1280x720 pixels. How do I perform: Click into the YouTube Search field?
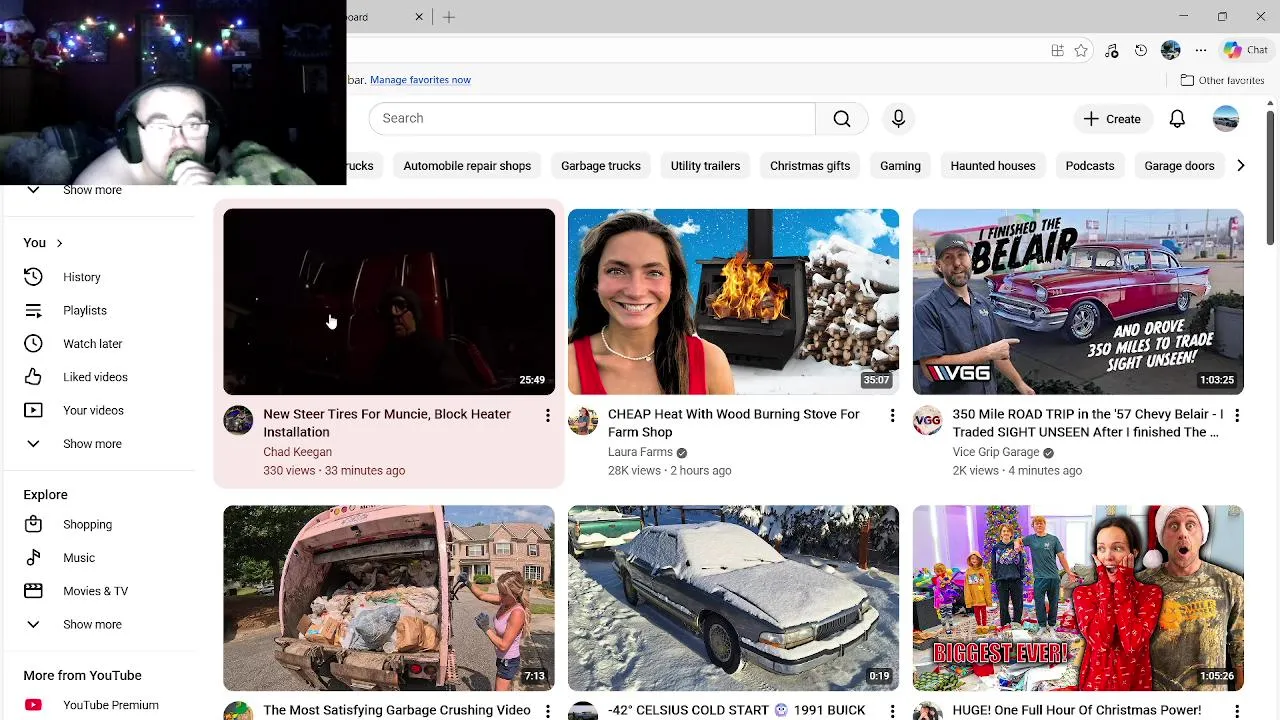(592, 118)
